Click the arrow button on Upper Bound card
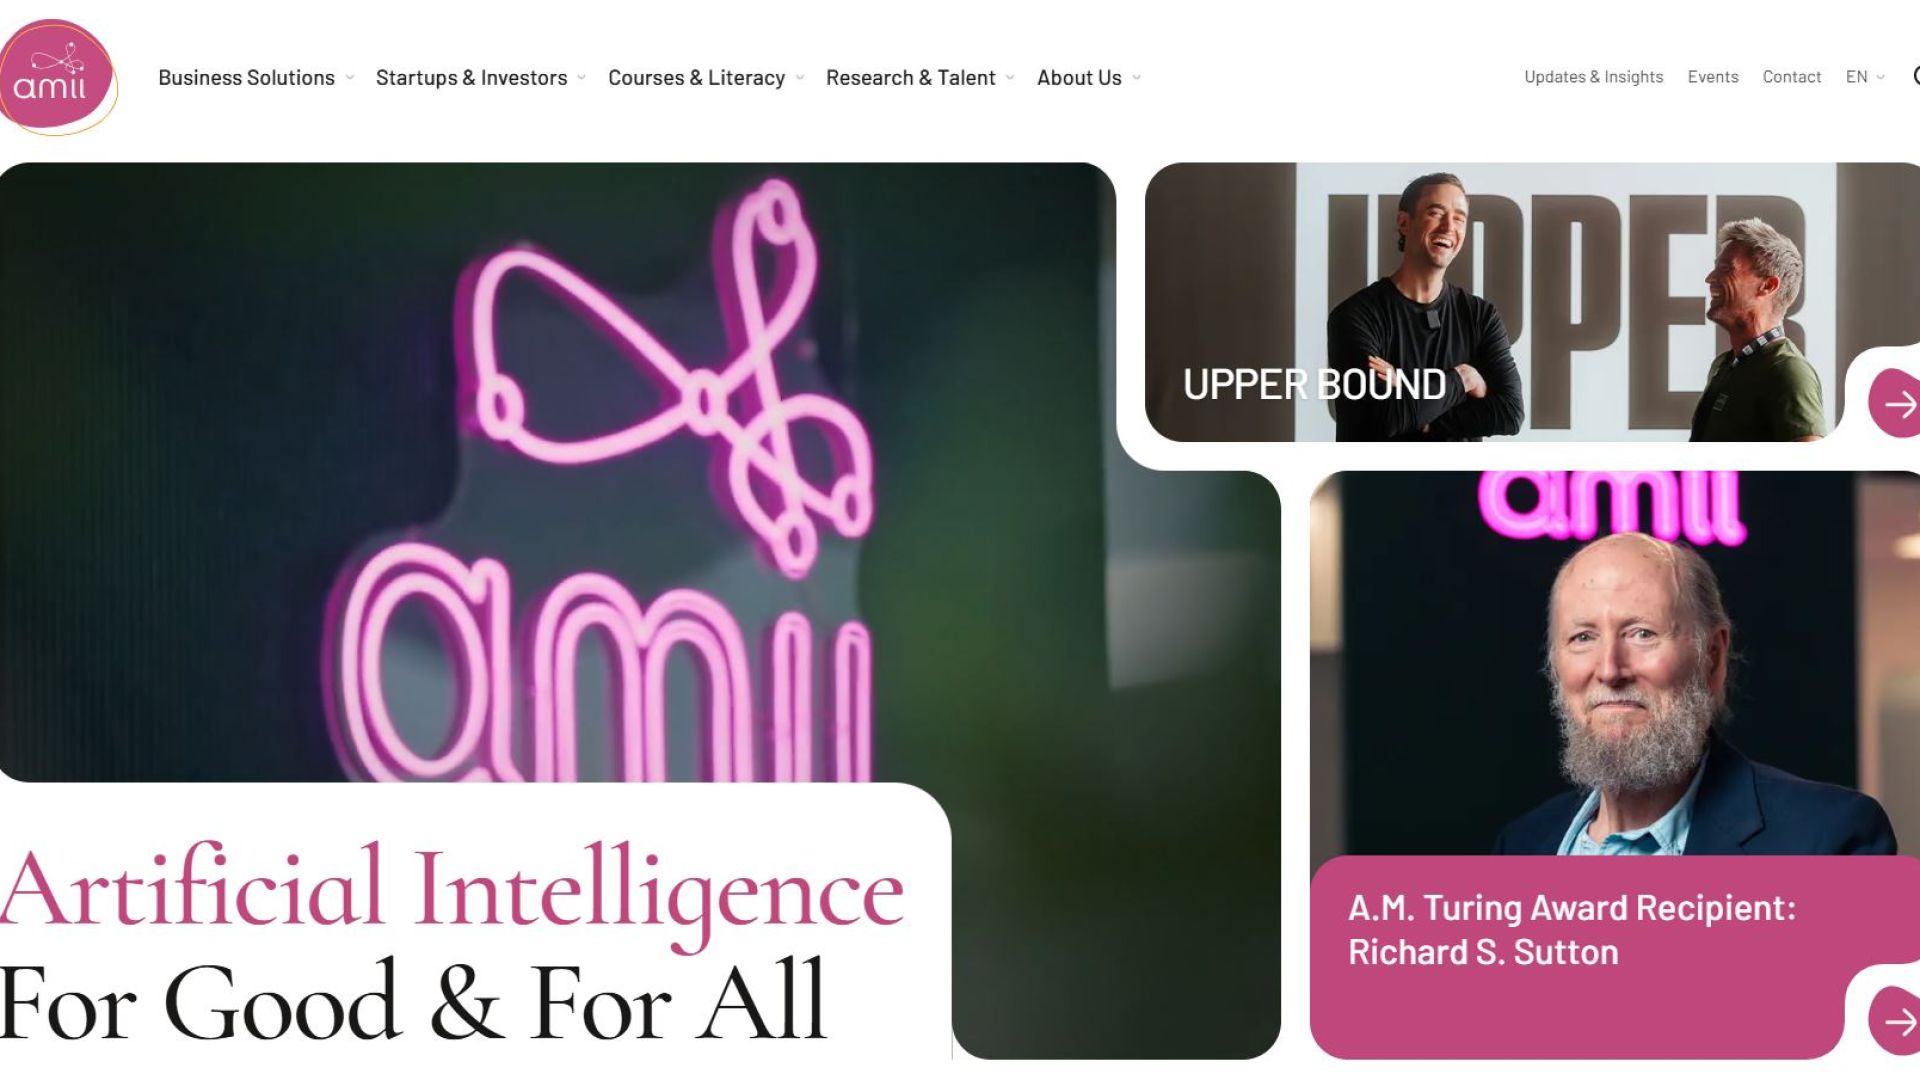 click(1895, 403)
